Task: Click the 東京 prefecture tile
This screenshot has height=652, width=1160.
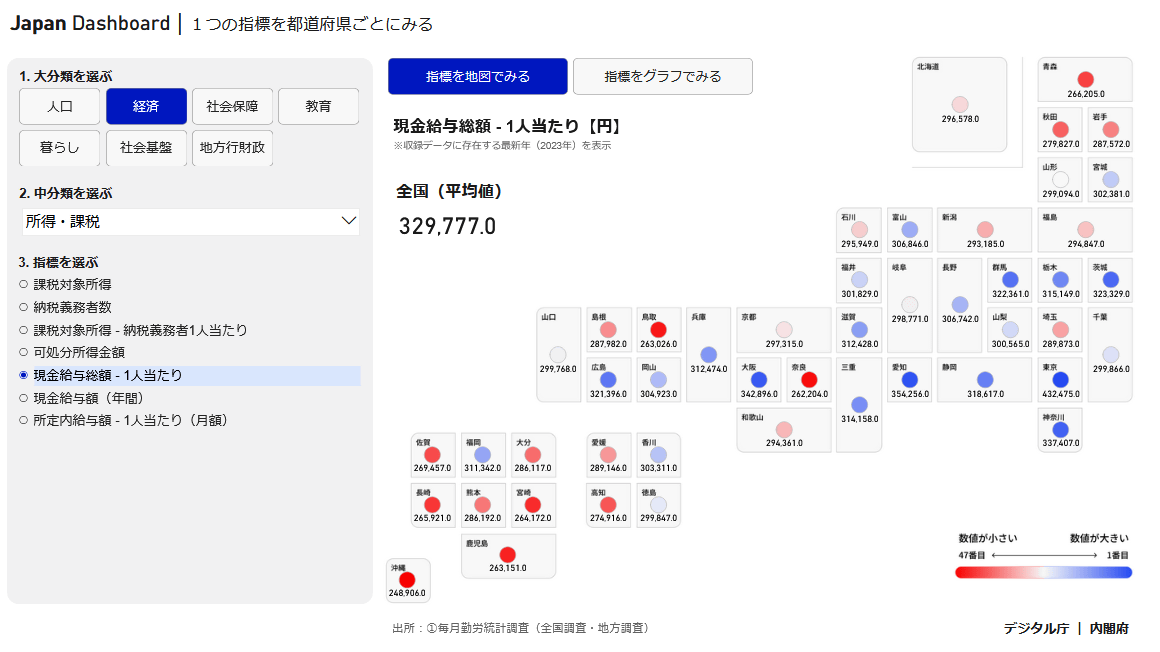Action: (1060, 380)
